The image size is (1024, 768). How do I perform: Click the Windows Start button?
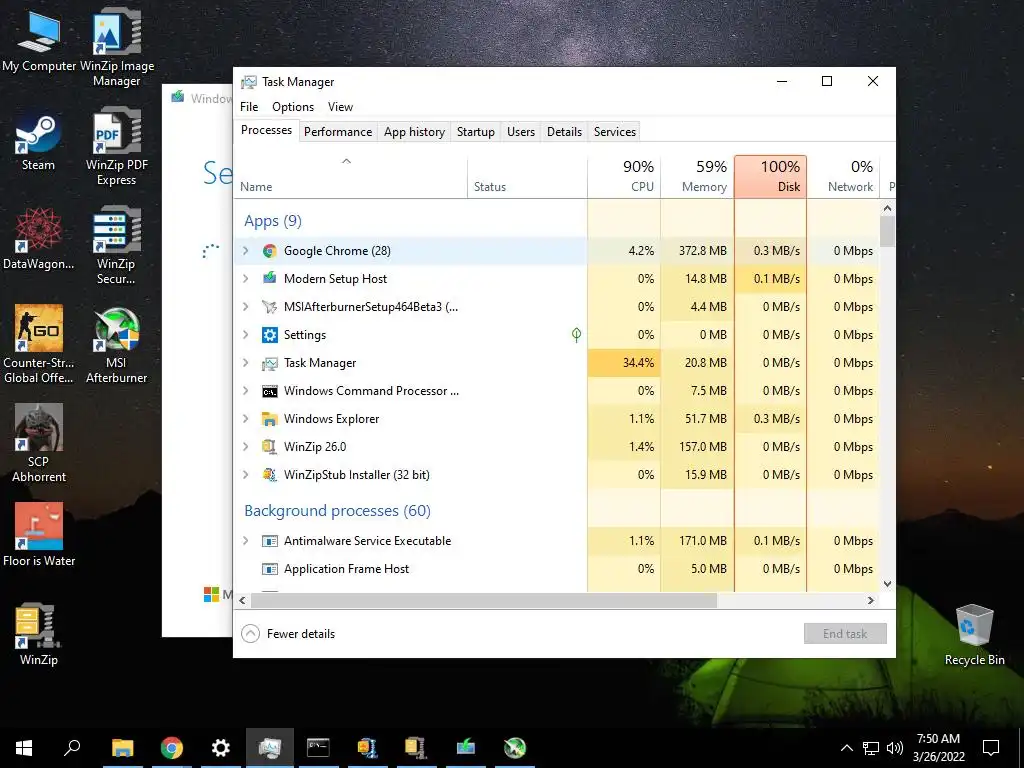[24, 748]
